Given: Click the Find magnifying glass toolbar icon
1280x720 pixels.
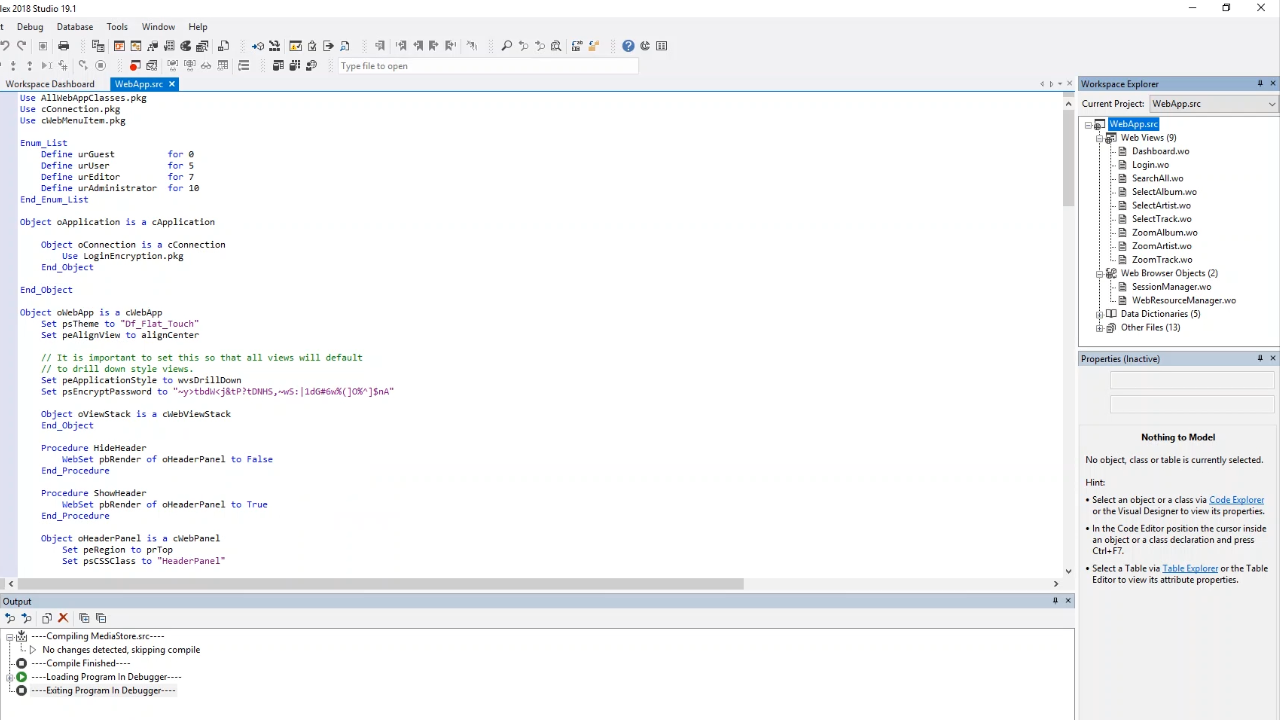Looking at the screenshot, I should [507, 46].
